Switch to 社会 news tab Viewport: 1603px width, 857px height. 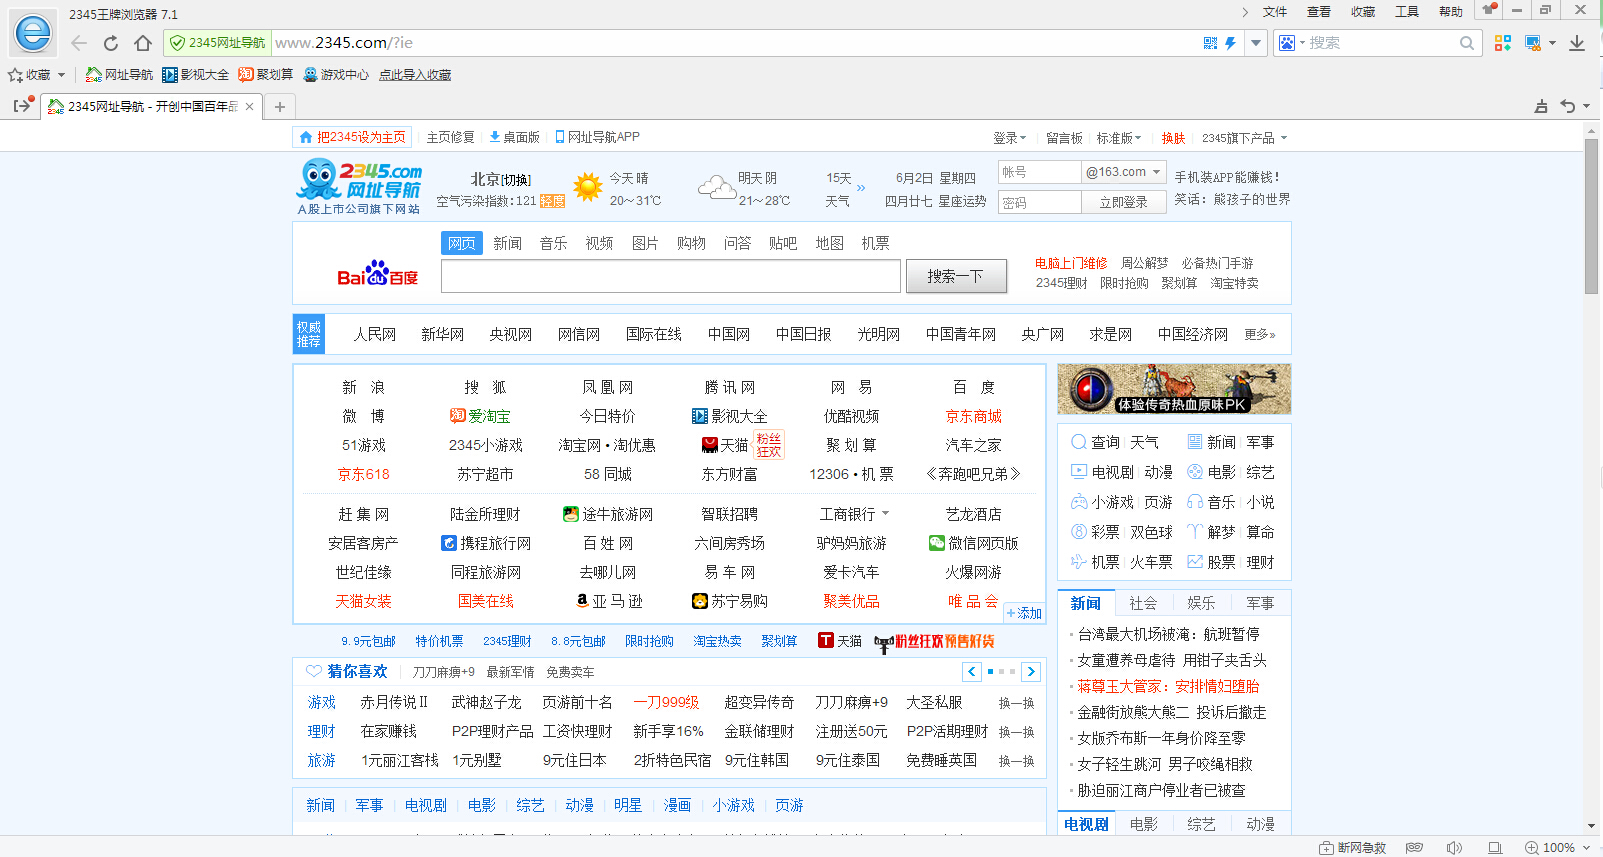[x=1143, y=603]
